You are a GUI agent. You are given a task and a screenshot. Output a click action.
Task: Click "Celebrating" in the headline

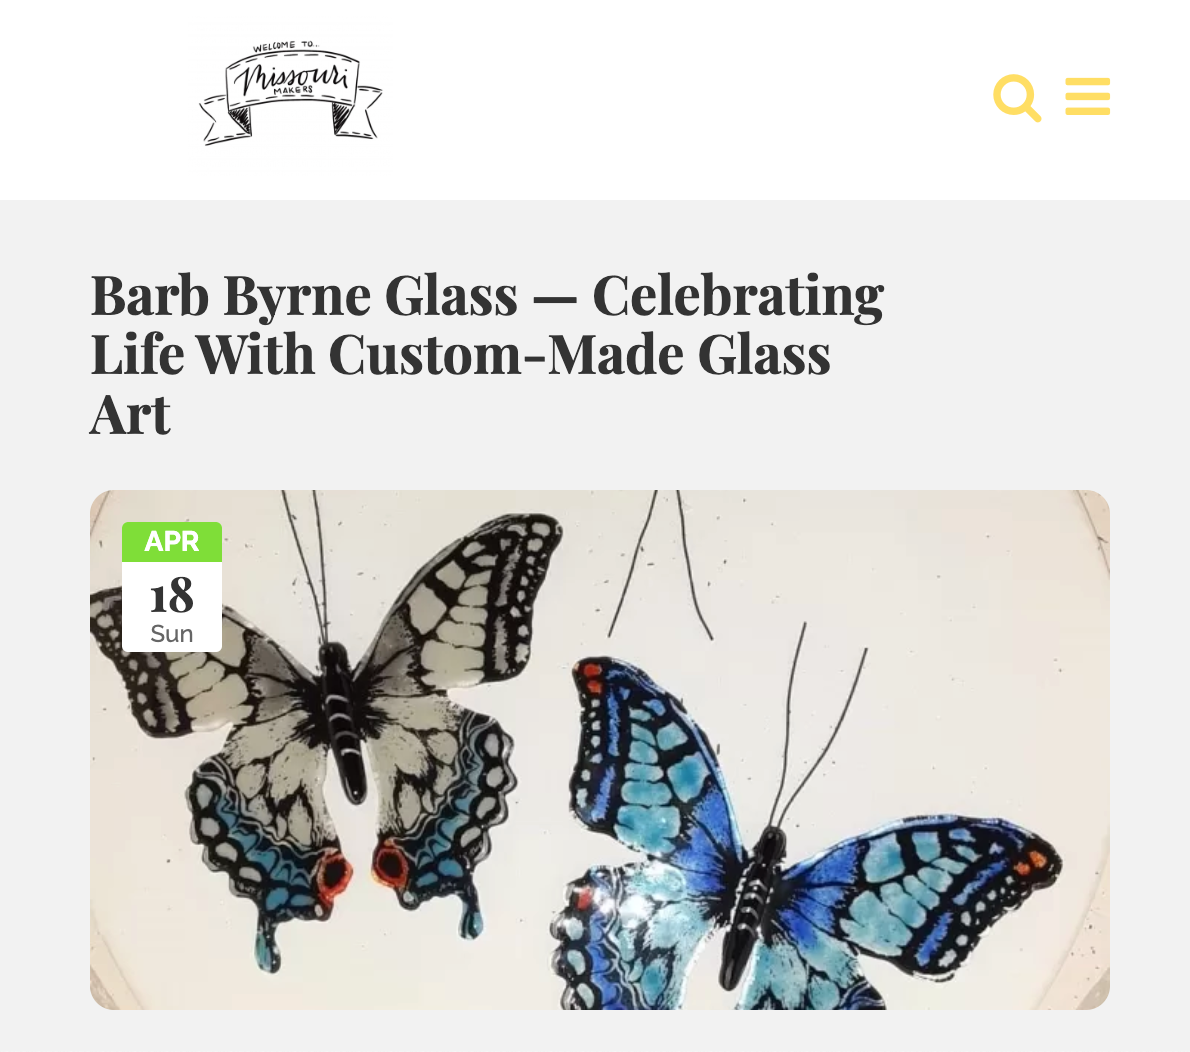738,296
